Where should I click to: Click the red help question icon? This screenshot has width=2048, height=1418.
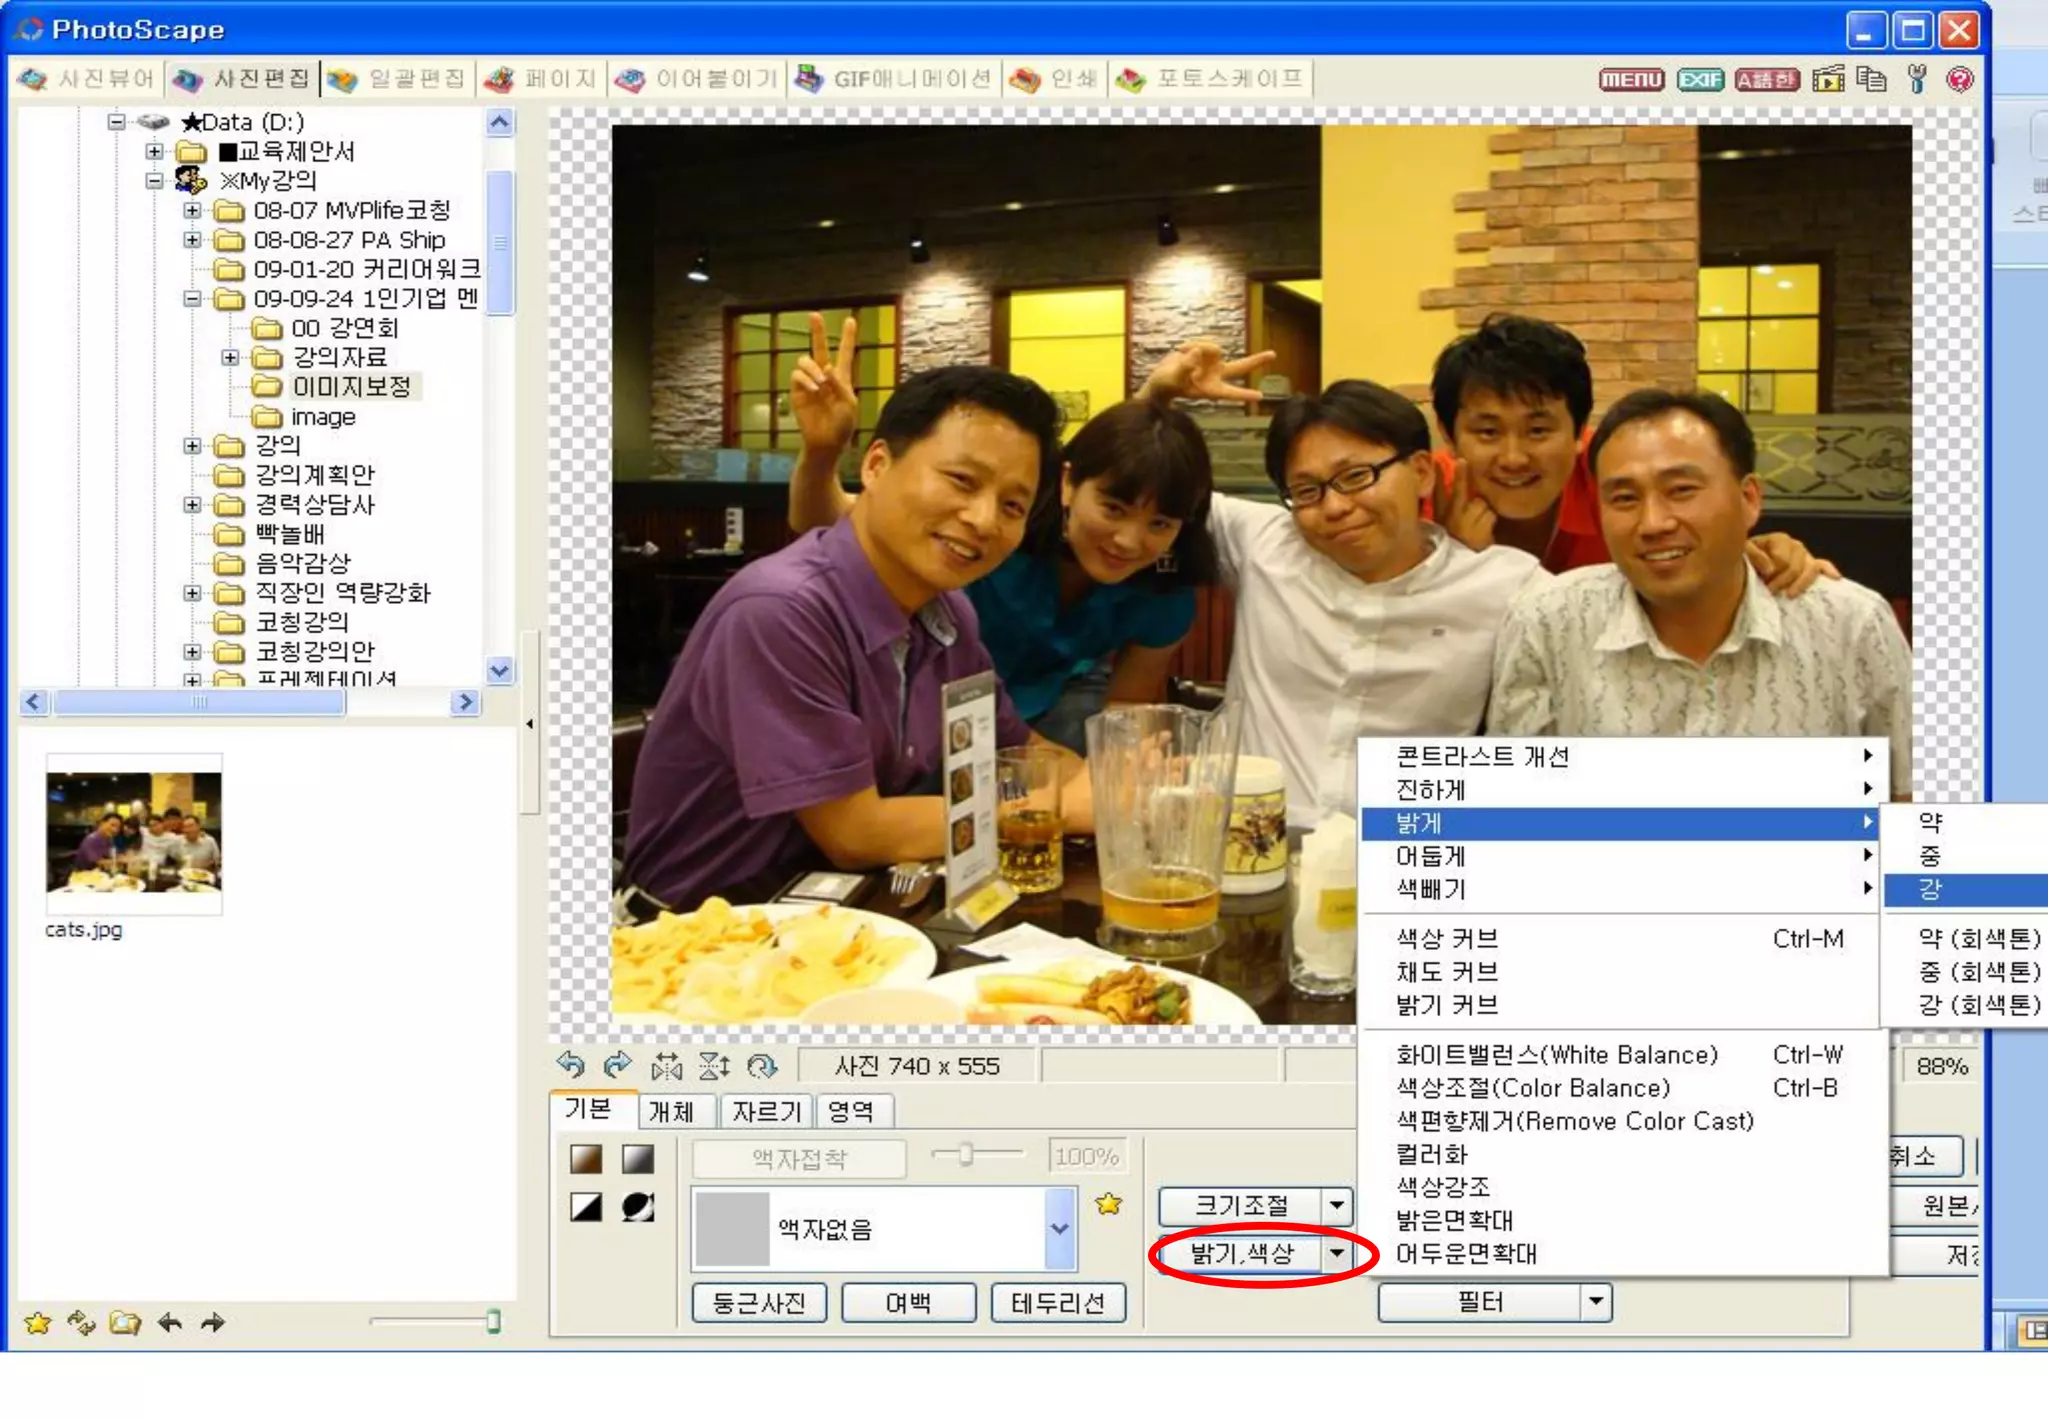click(x=1960, y=79)
